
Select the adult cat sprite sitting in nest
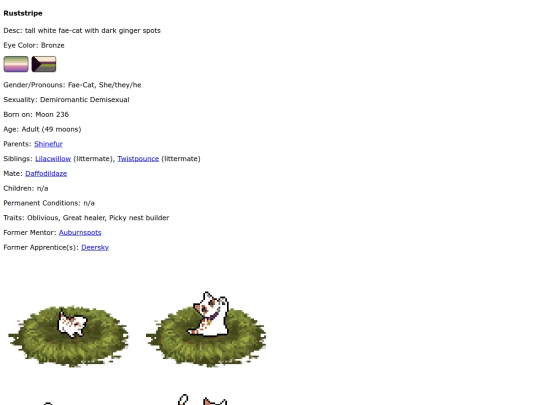[x=209, y=314]
